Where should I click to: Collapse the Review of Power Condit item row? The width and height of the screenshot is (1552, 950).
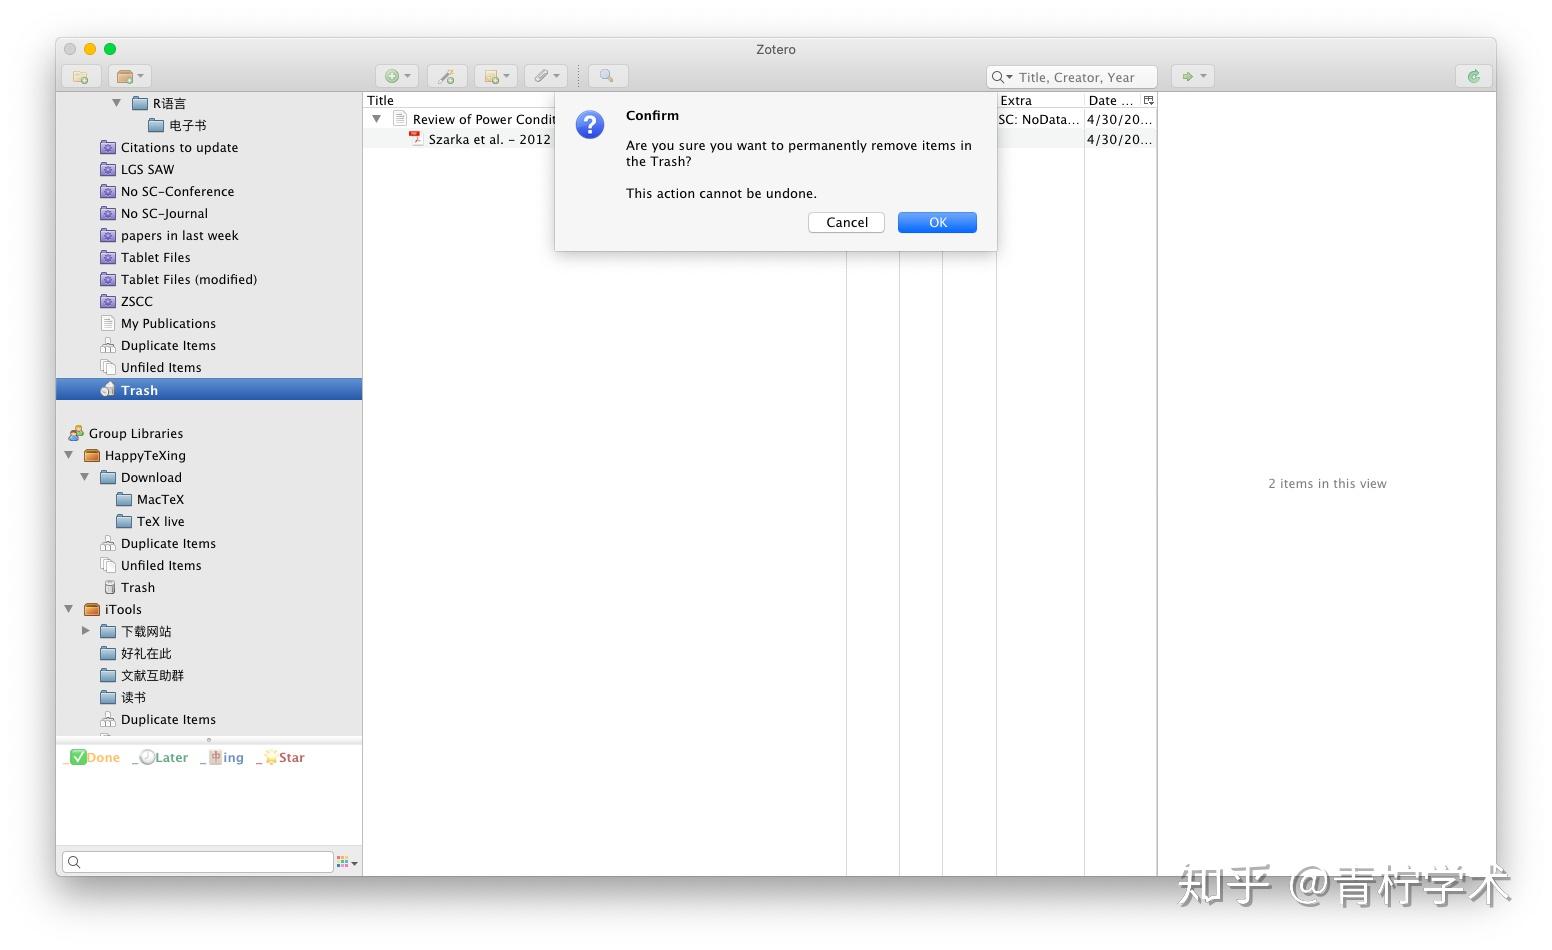click(x=377, y=119)
